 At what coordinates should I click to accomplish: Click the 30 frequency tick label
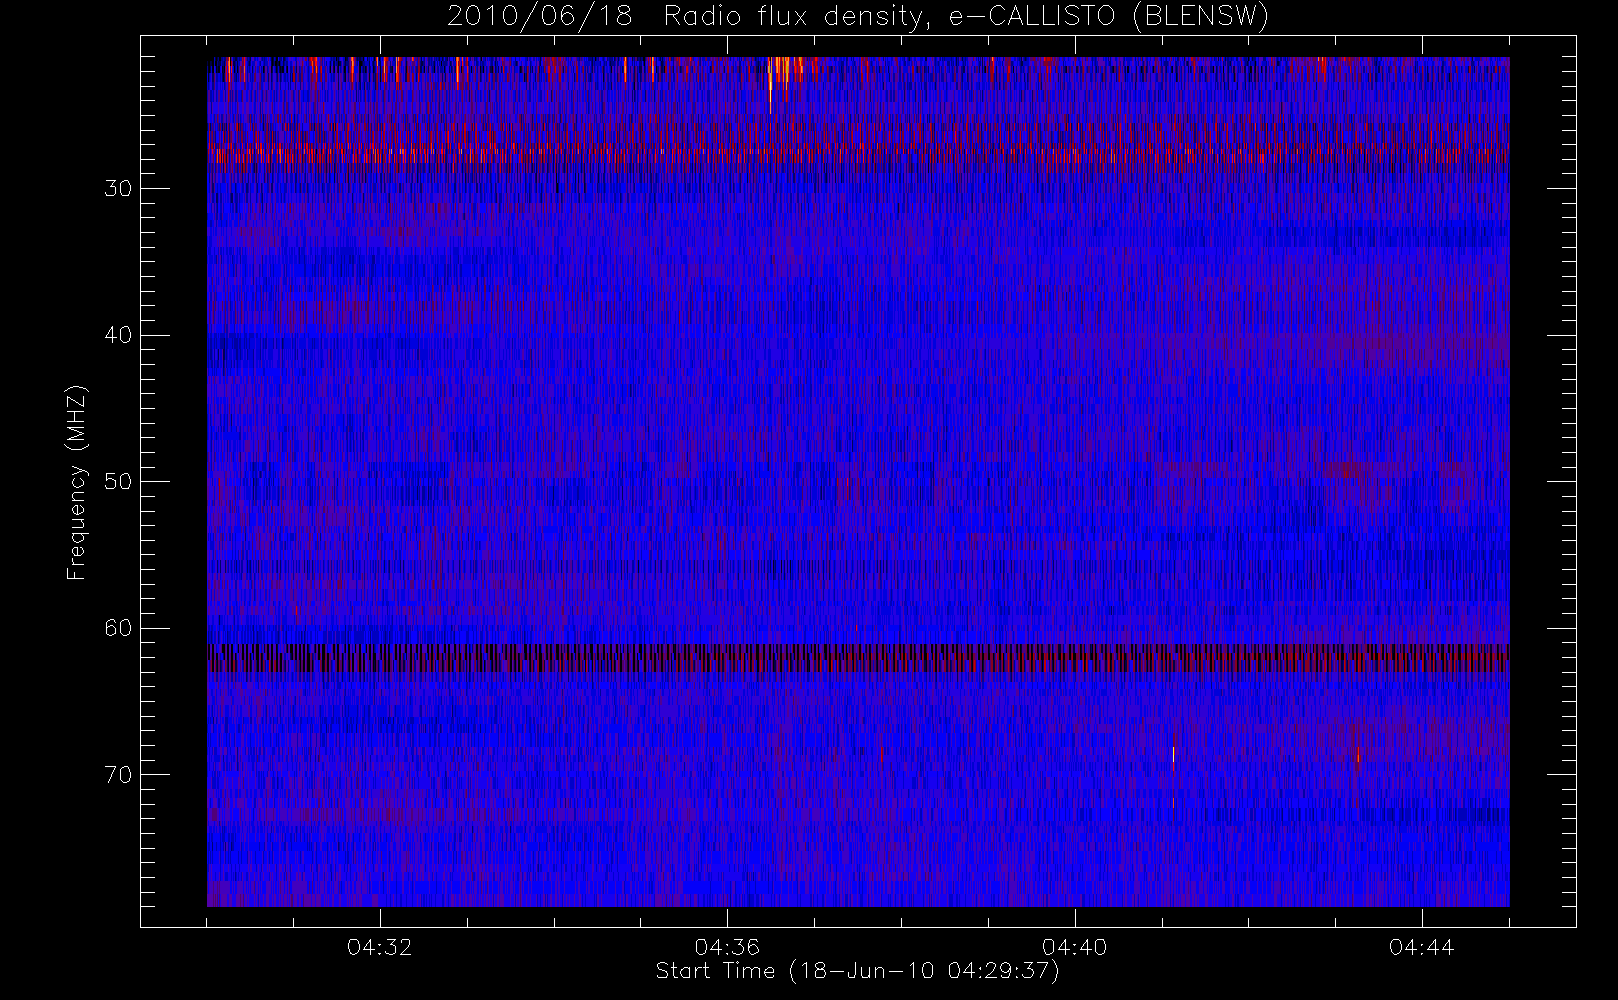[x=118, y=189]
